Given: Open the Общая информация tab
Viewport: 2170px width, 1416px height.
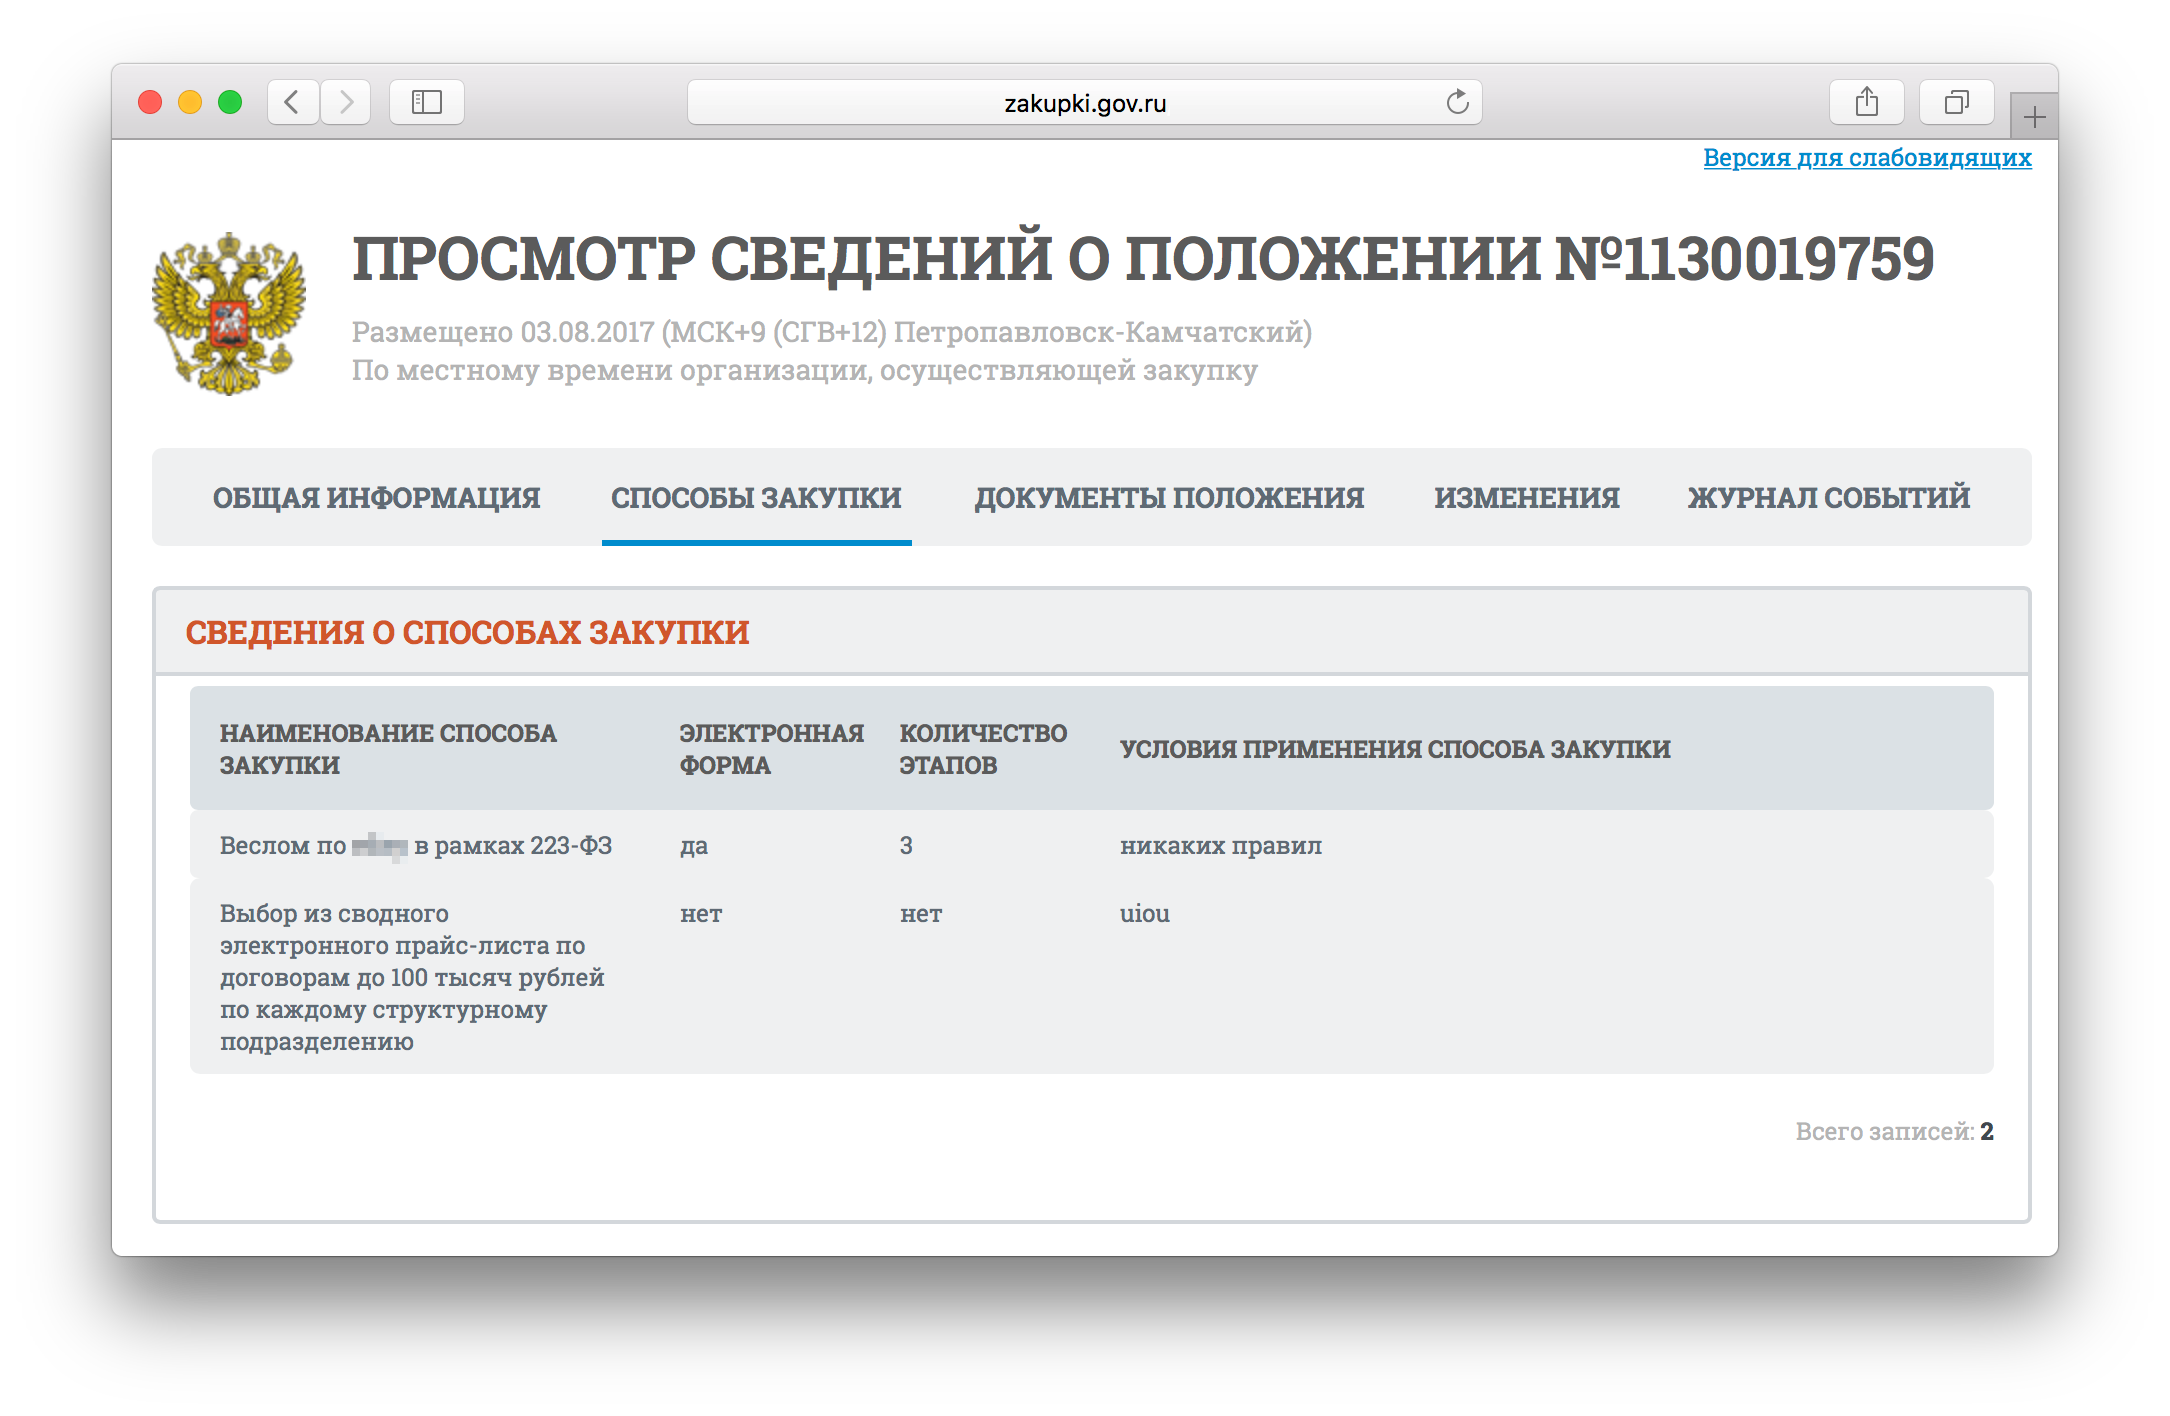Looking at the screenshot, I should pos(376,498).
